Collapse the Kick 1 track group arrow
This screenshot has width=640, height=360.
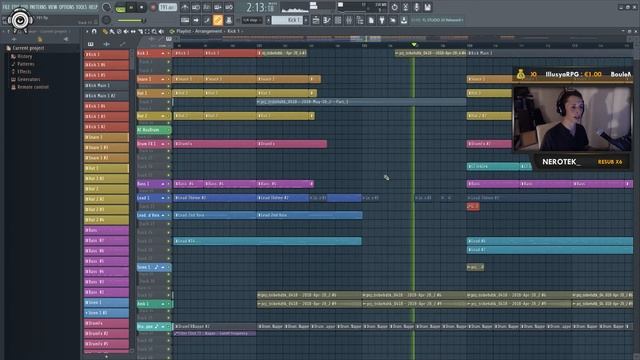tap(163, 53)
